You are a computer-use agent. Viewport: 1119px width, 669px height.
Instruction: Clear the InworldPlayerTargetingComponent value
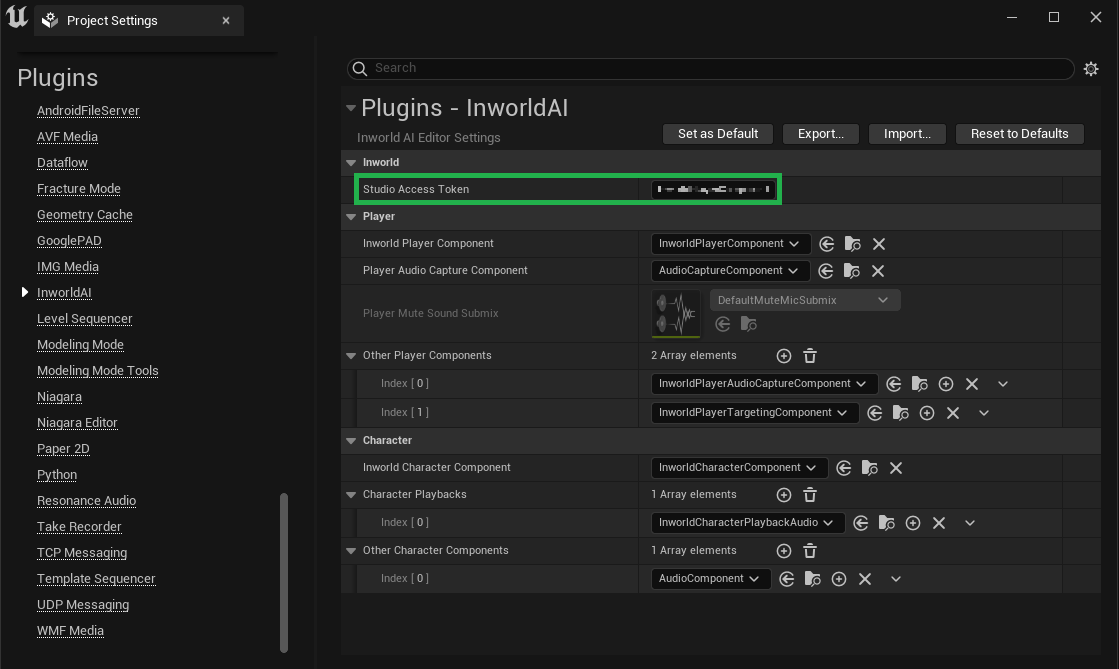(x=953, y=413)
